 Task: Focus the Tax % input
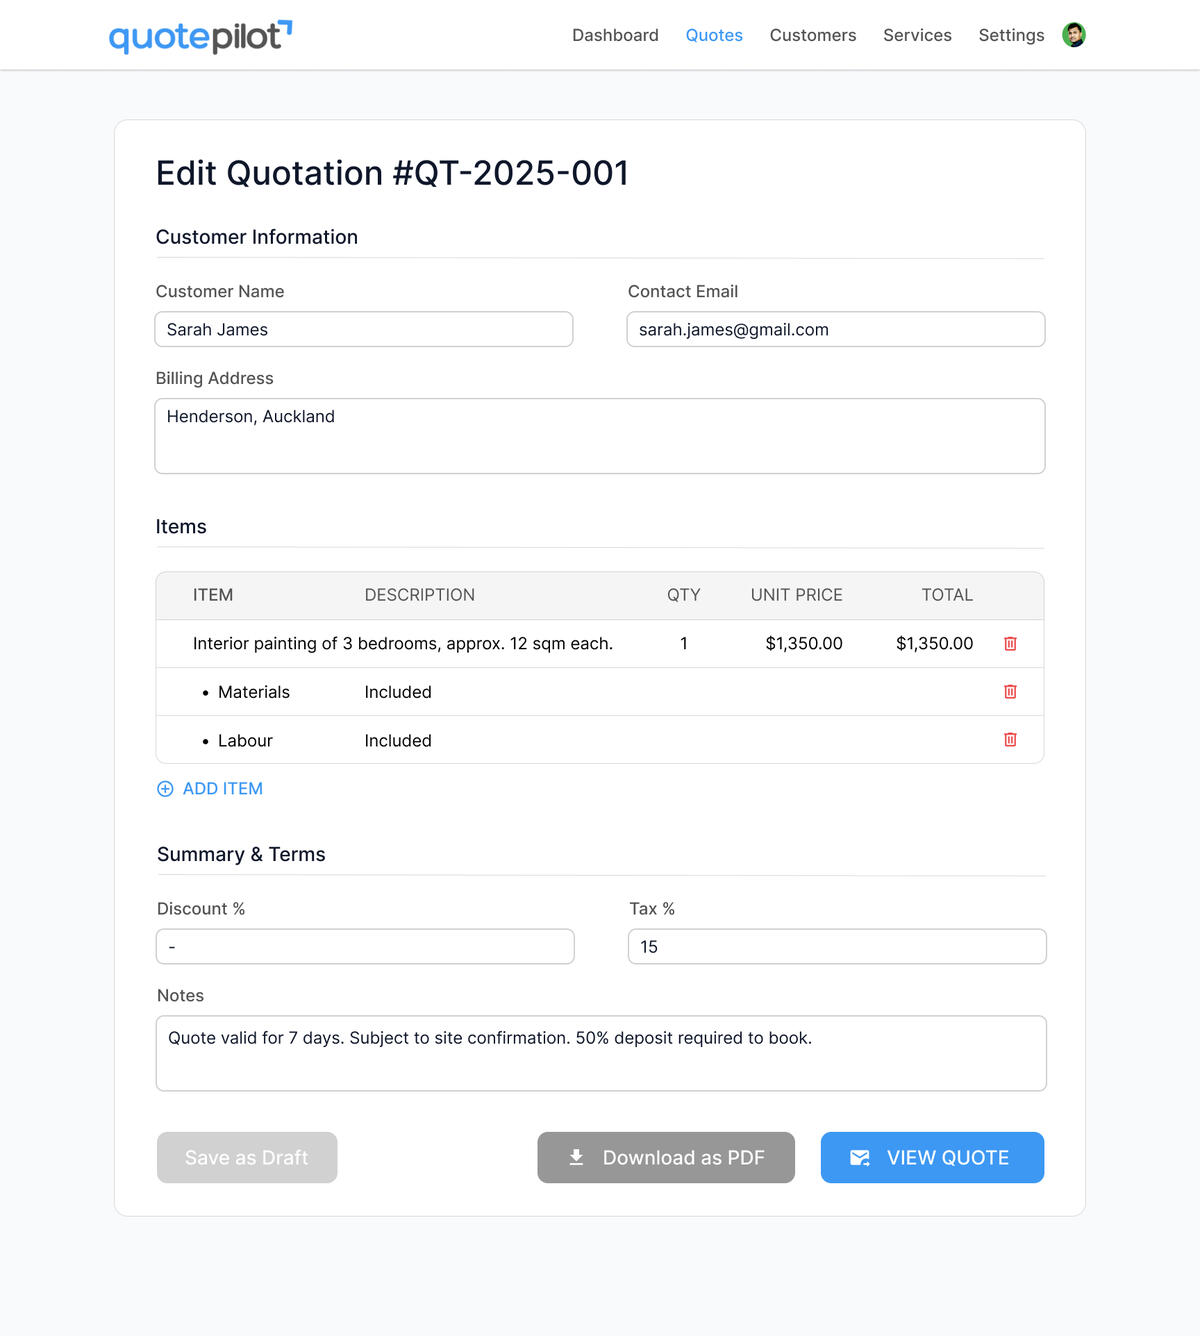(x=837, y=946)
